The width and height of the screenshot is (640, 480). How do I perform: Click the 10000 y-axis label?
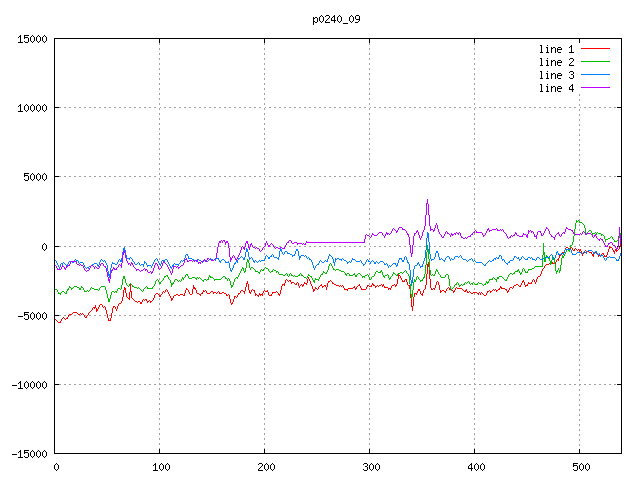tap(32, 108)
